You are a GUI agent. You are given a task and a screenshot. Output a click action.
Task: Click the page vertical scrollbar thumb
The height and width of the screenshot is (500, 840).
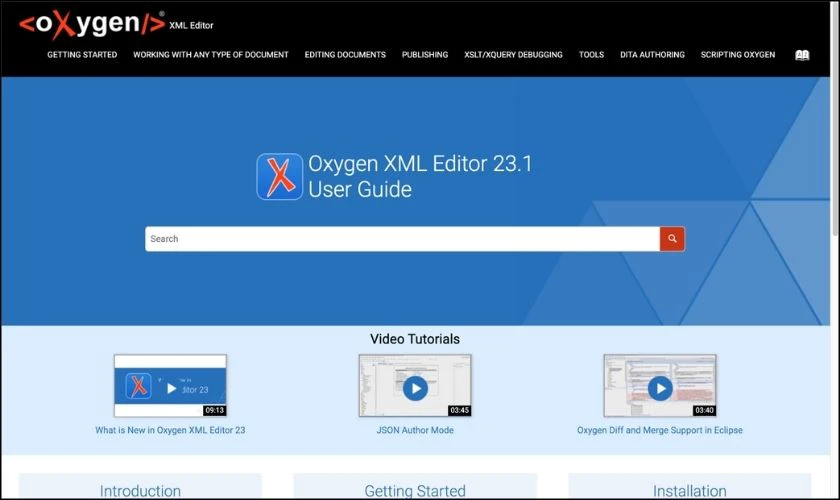(835, 118)
